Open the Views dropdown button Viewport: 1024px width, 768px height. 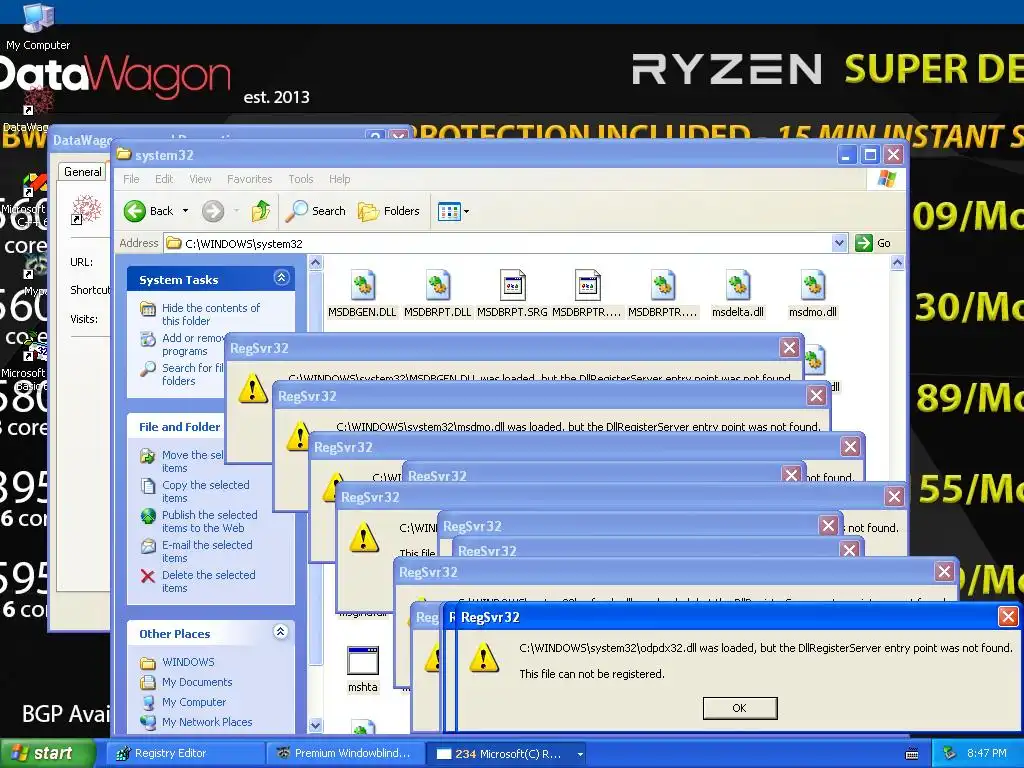pos(454,212)
